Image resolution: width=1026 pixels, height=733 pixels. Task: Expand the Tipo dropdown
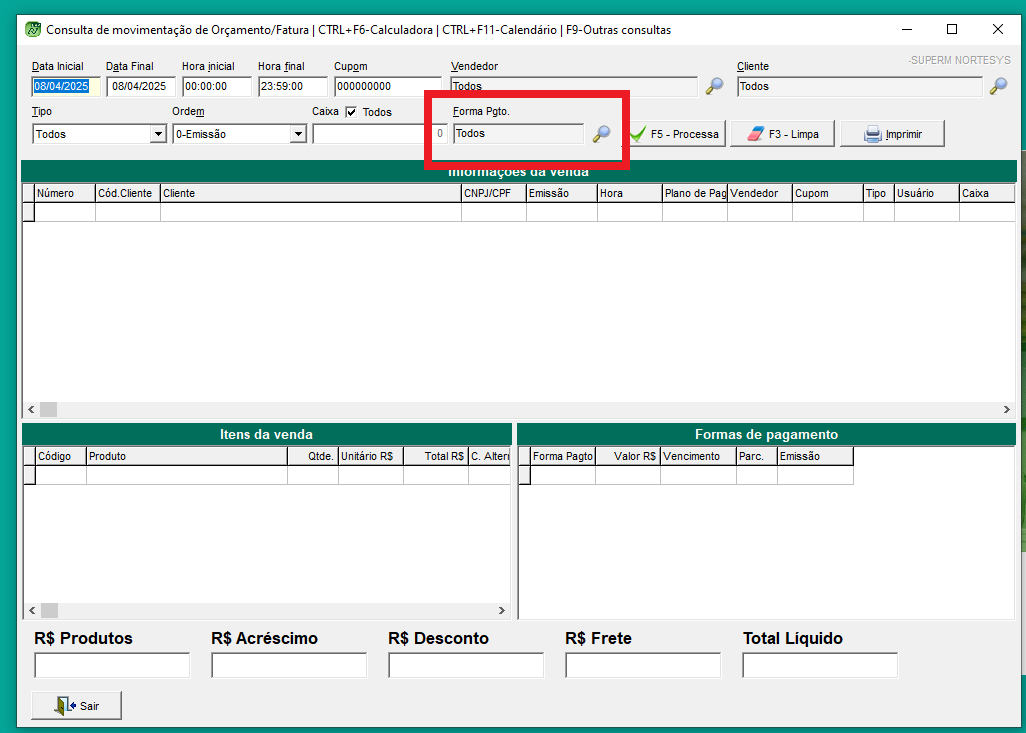pyautogui.click(x=157, y=134)
